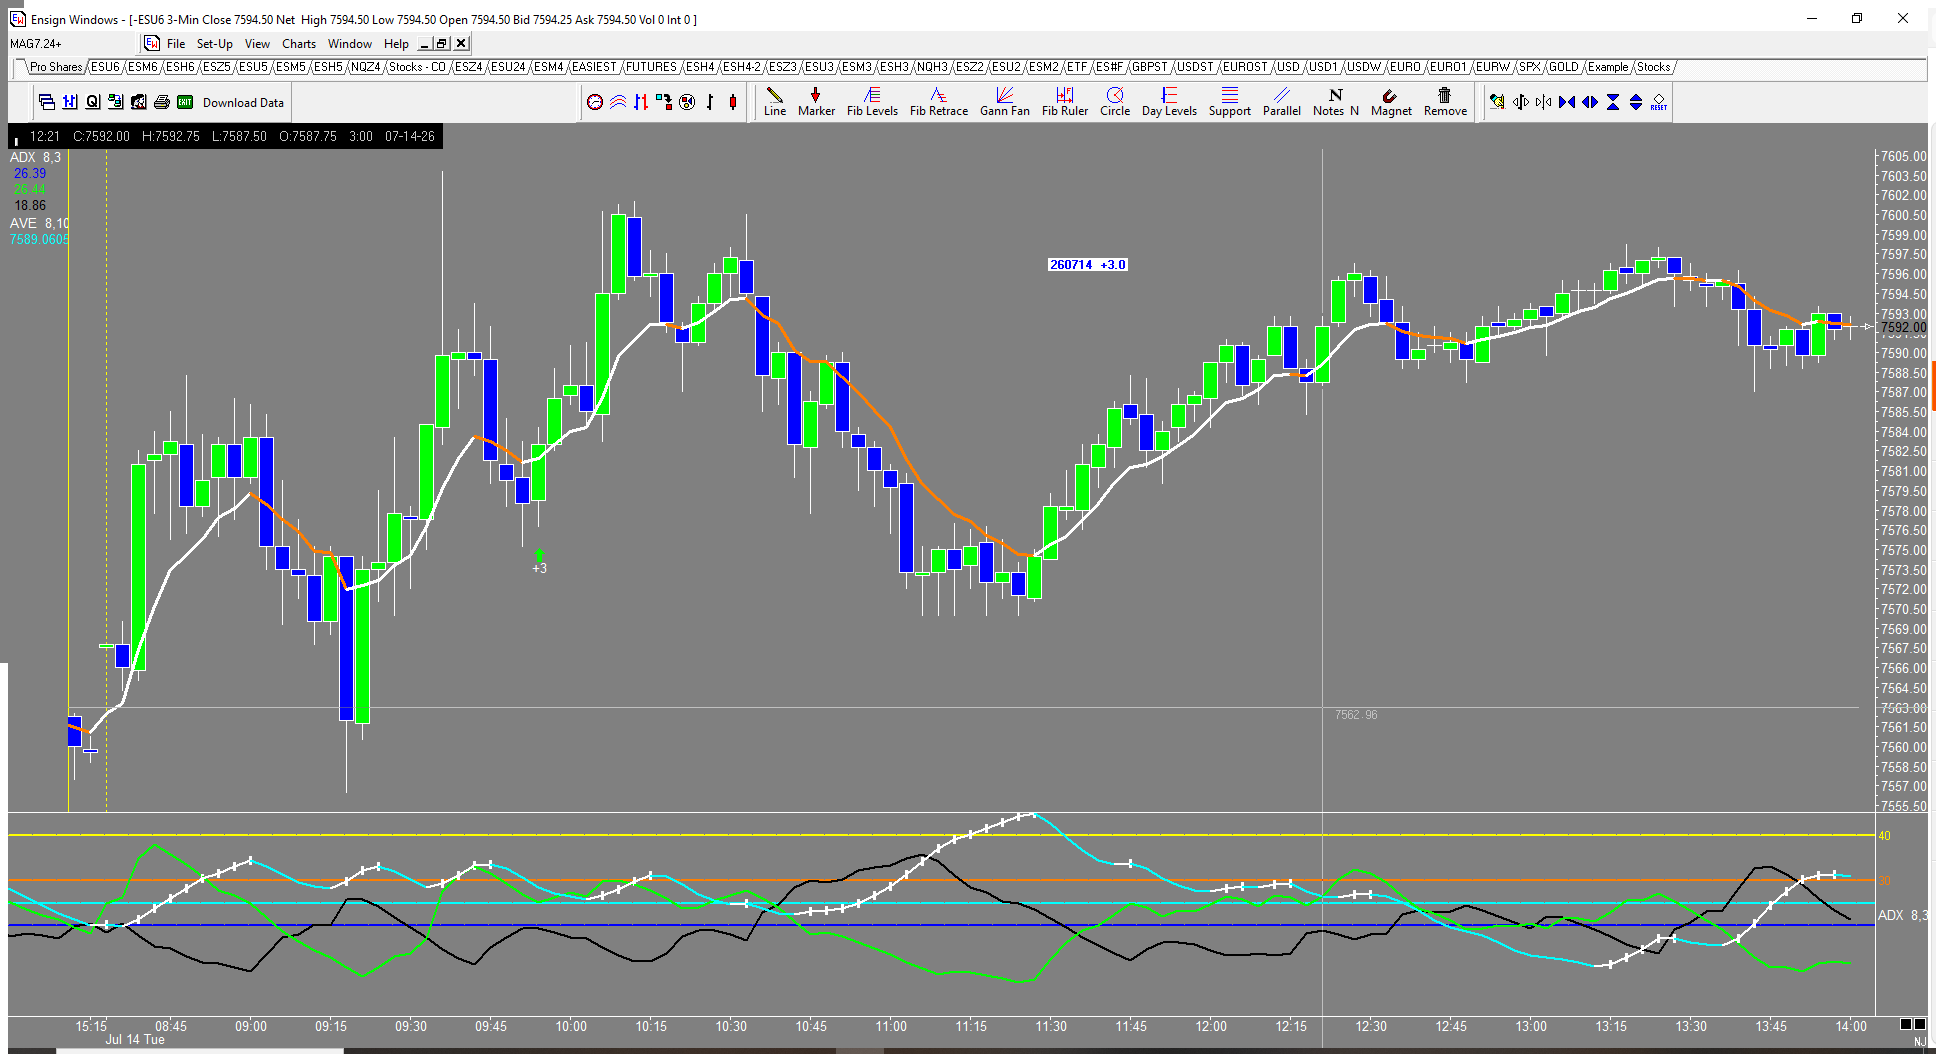Open the EUROST tab
This screenshot has height=1054, width=1936.
pos(1245,67)
